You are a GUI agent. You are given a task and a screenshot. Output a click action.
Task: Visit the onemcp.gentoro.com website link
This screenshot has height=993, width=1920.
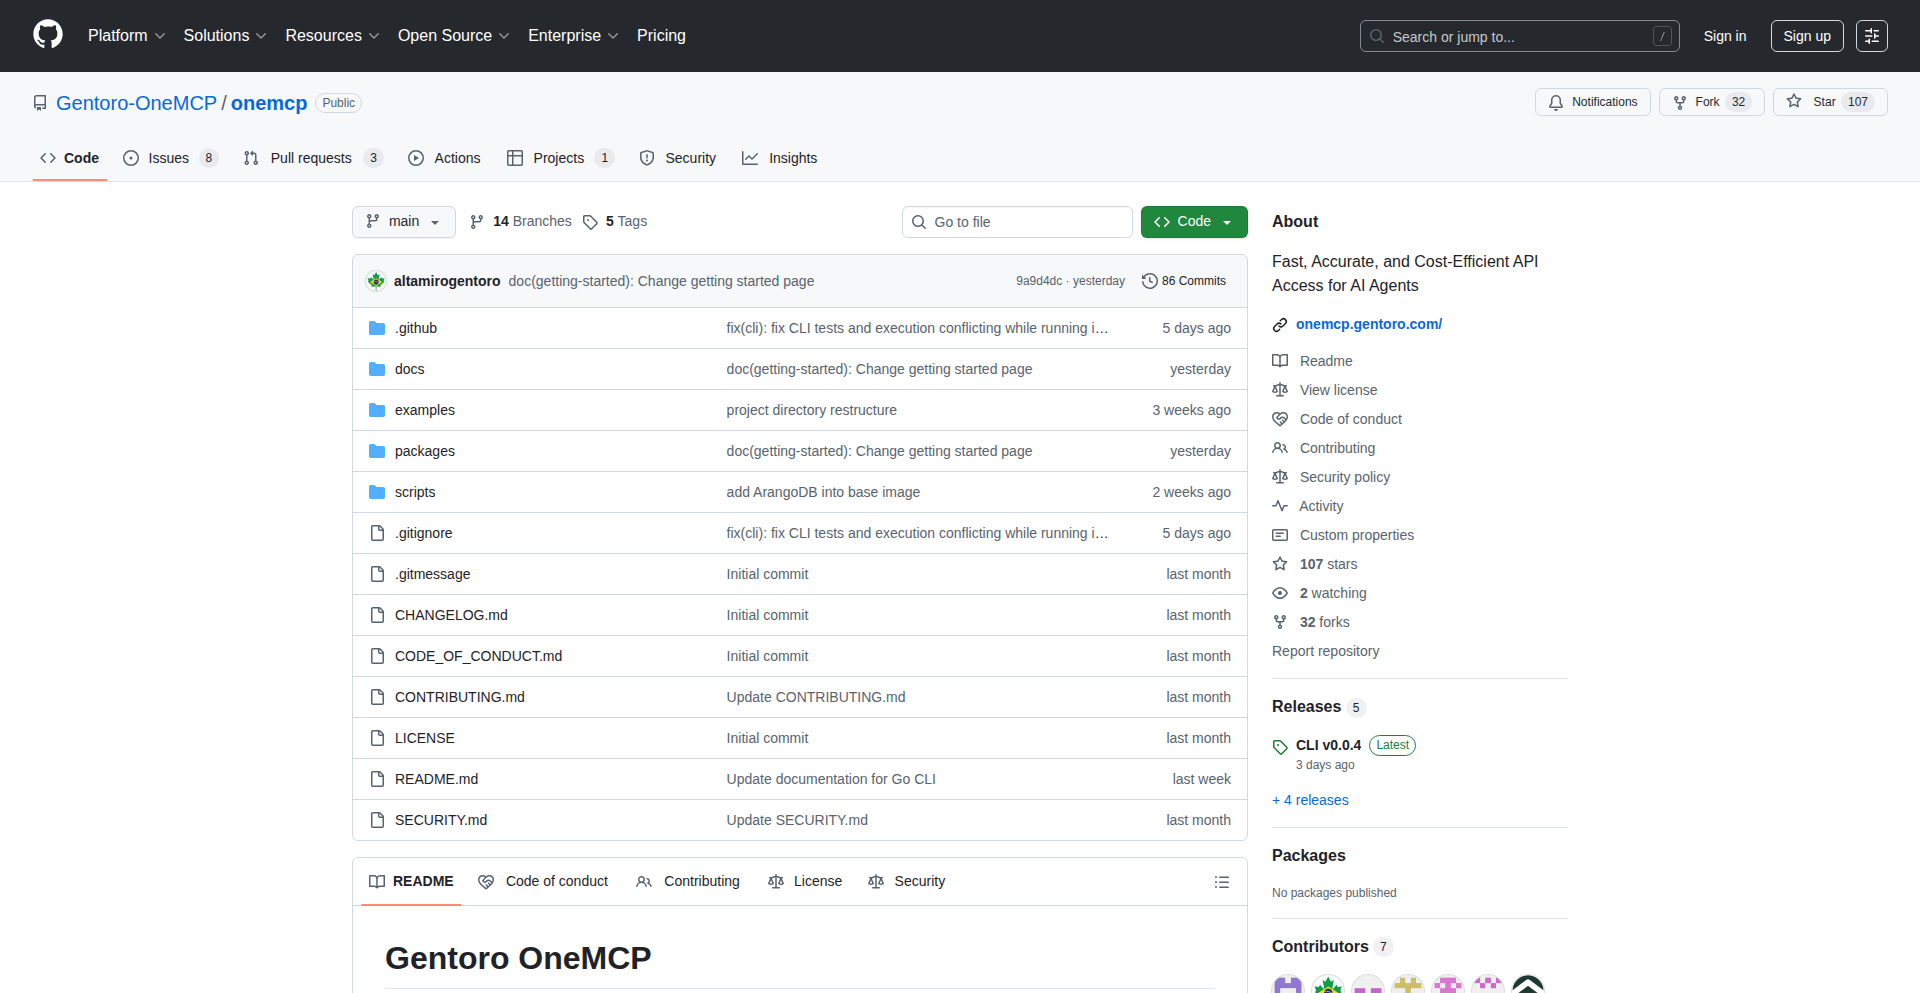coord(1369,324)
